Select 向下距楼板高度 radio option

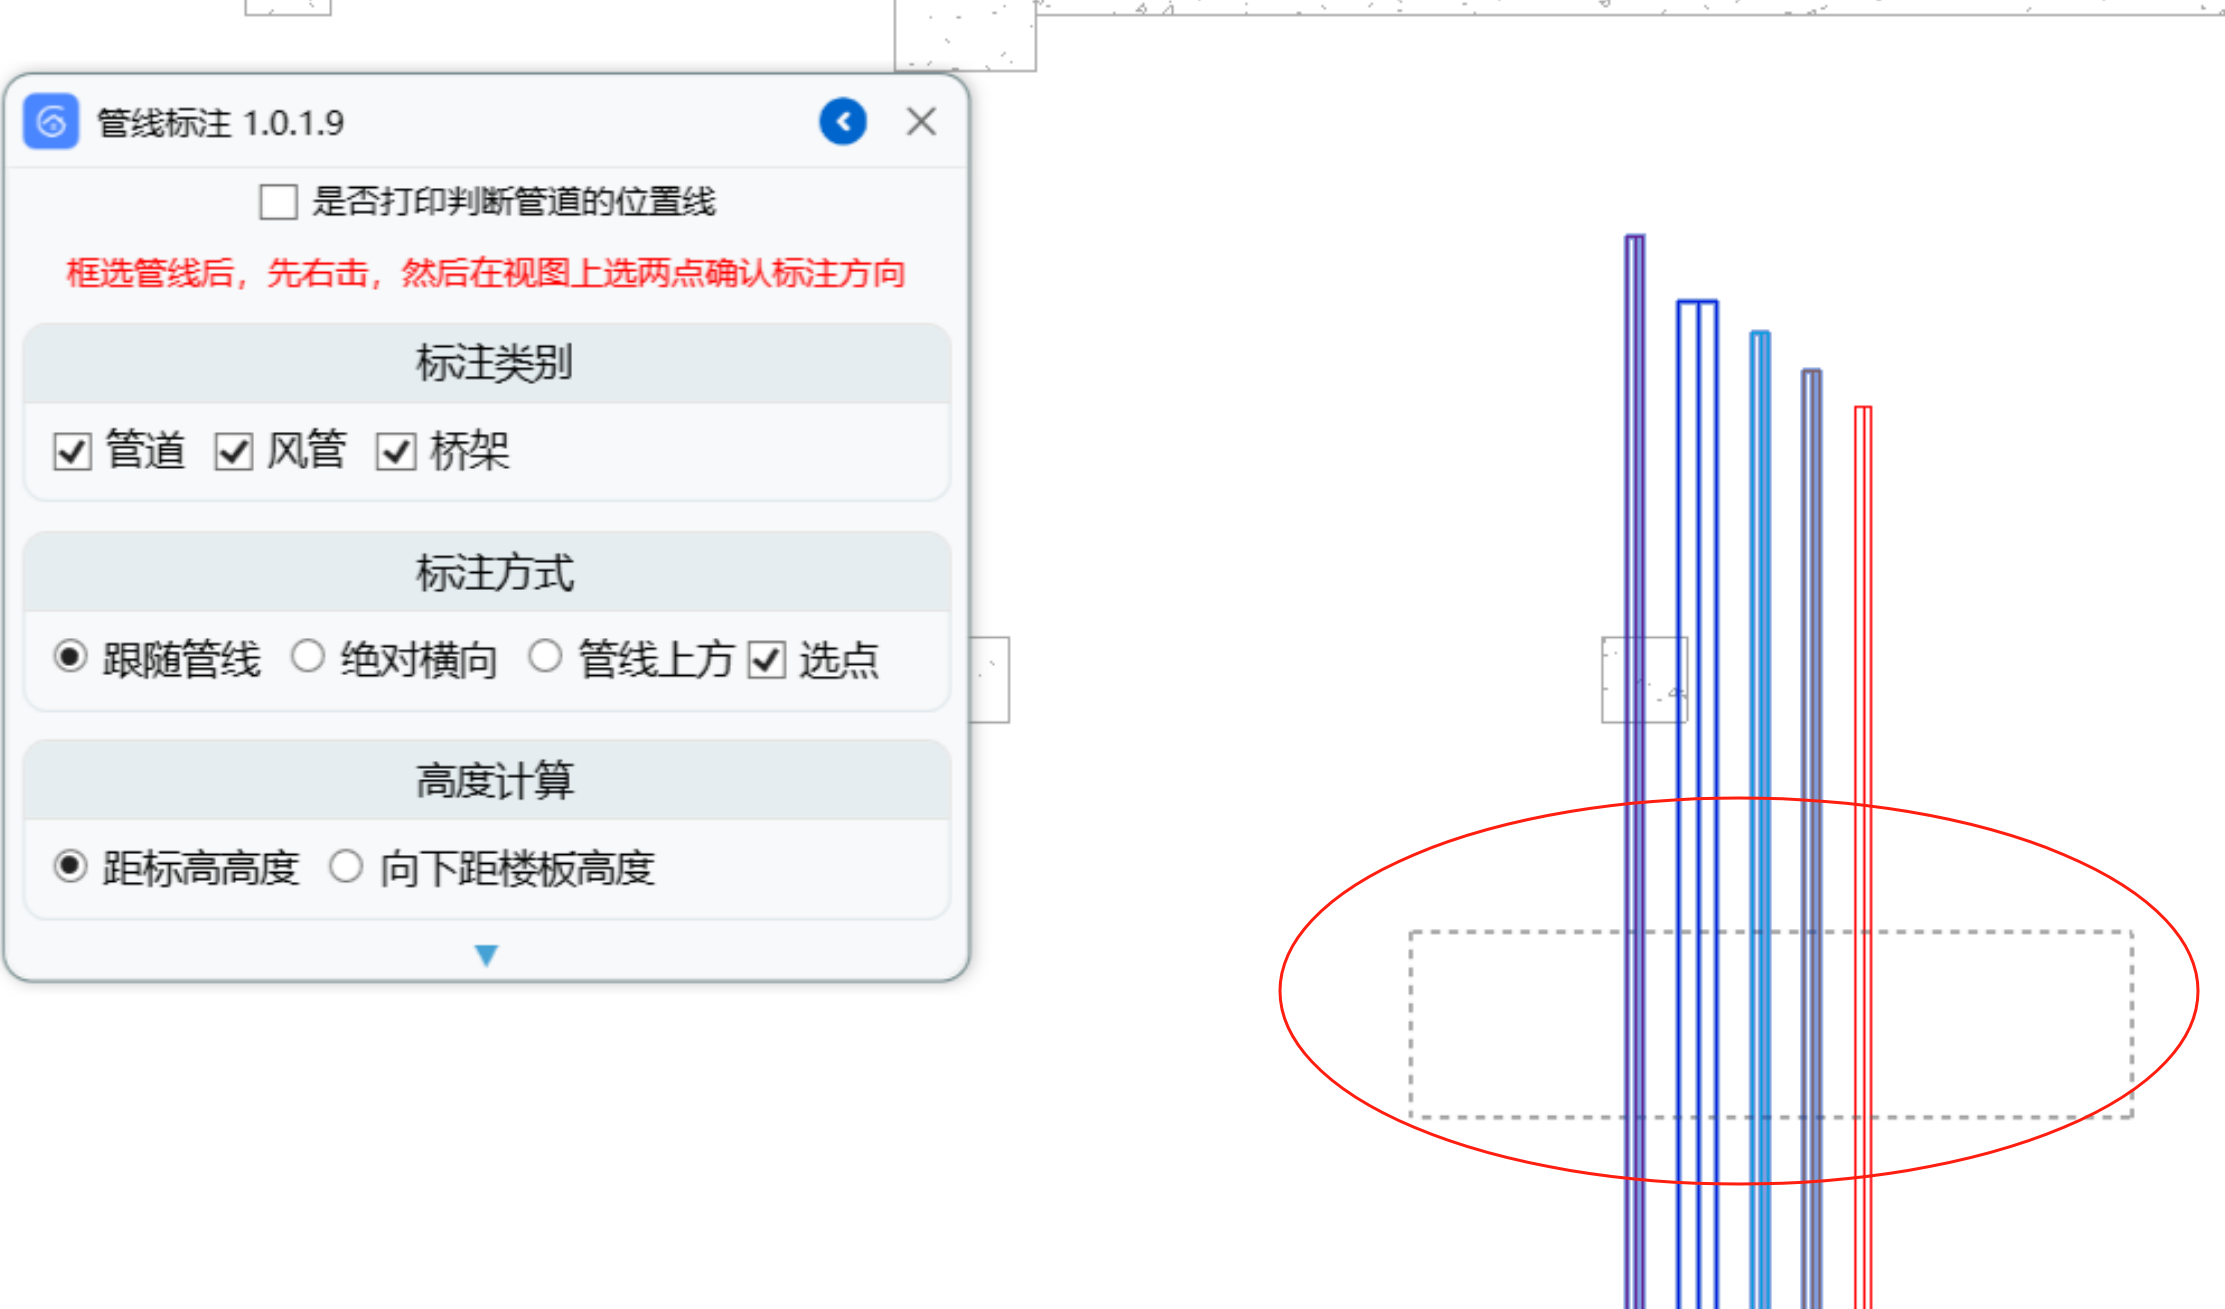[346, 866]
